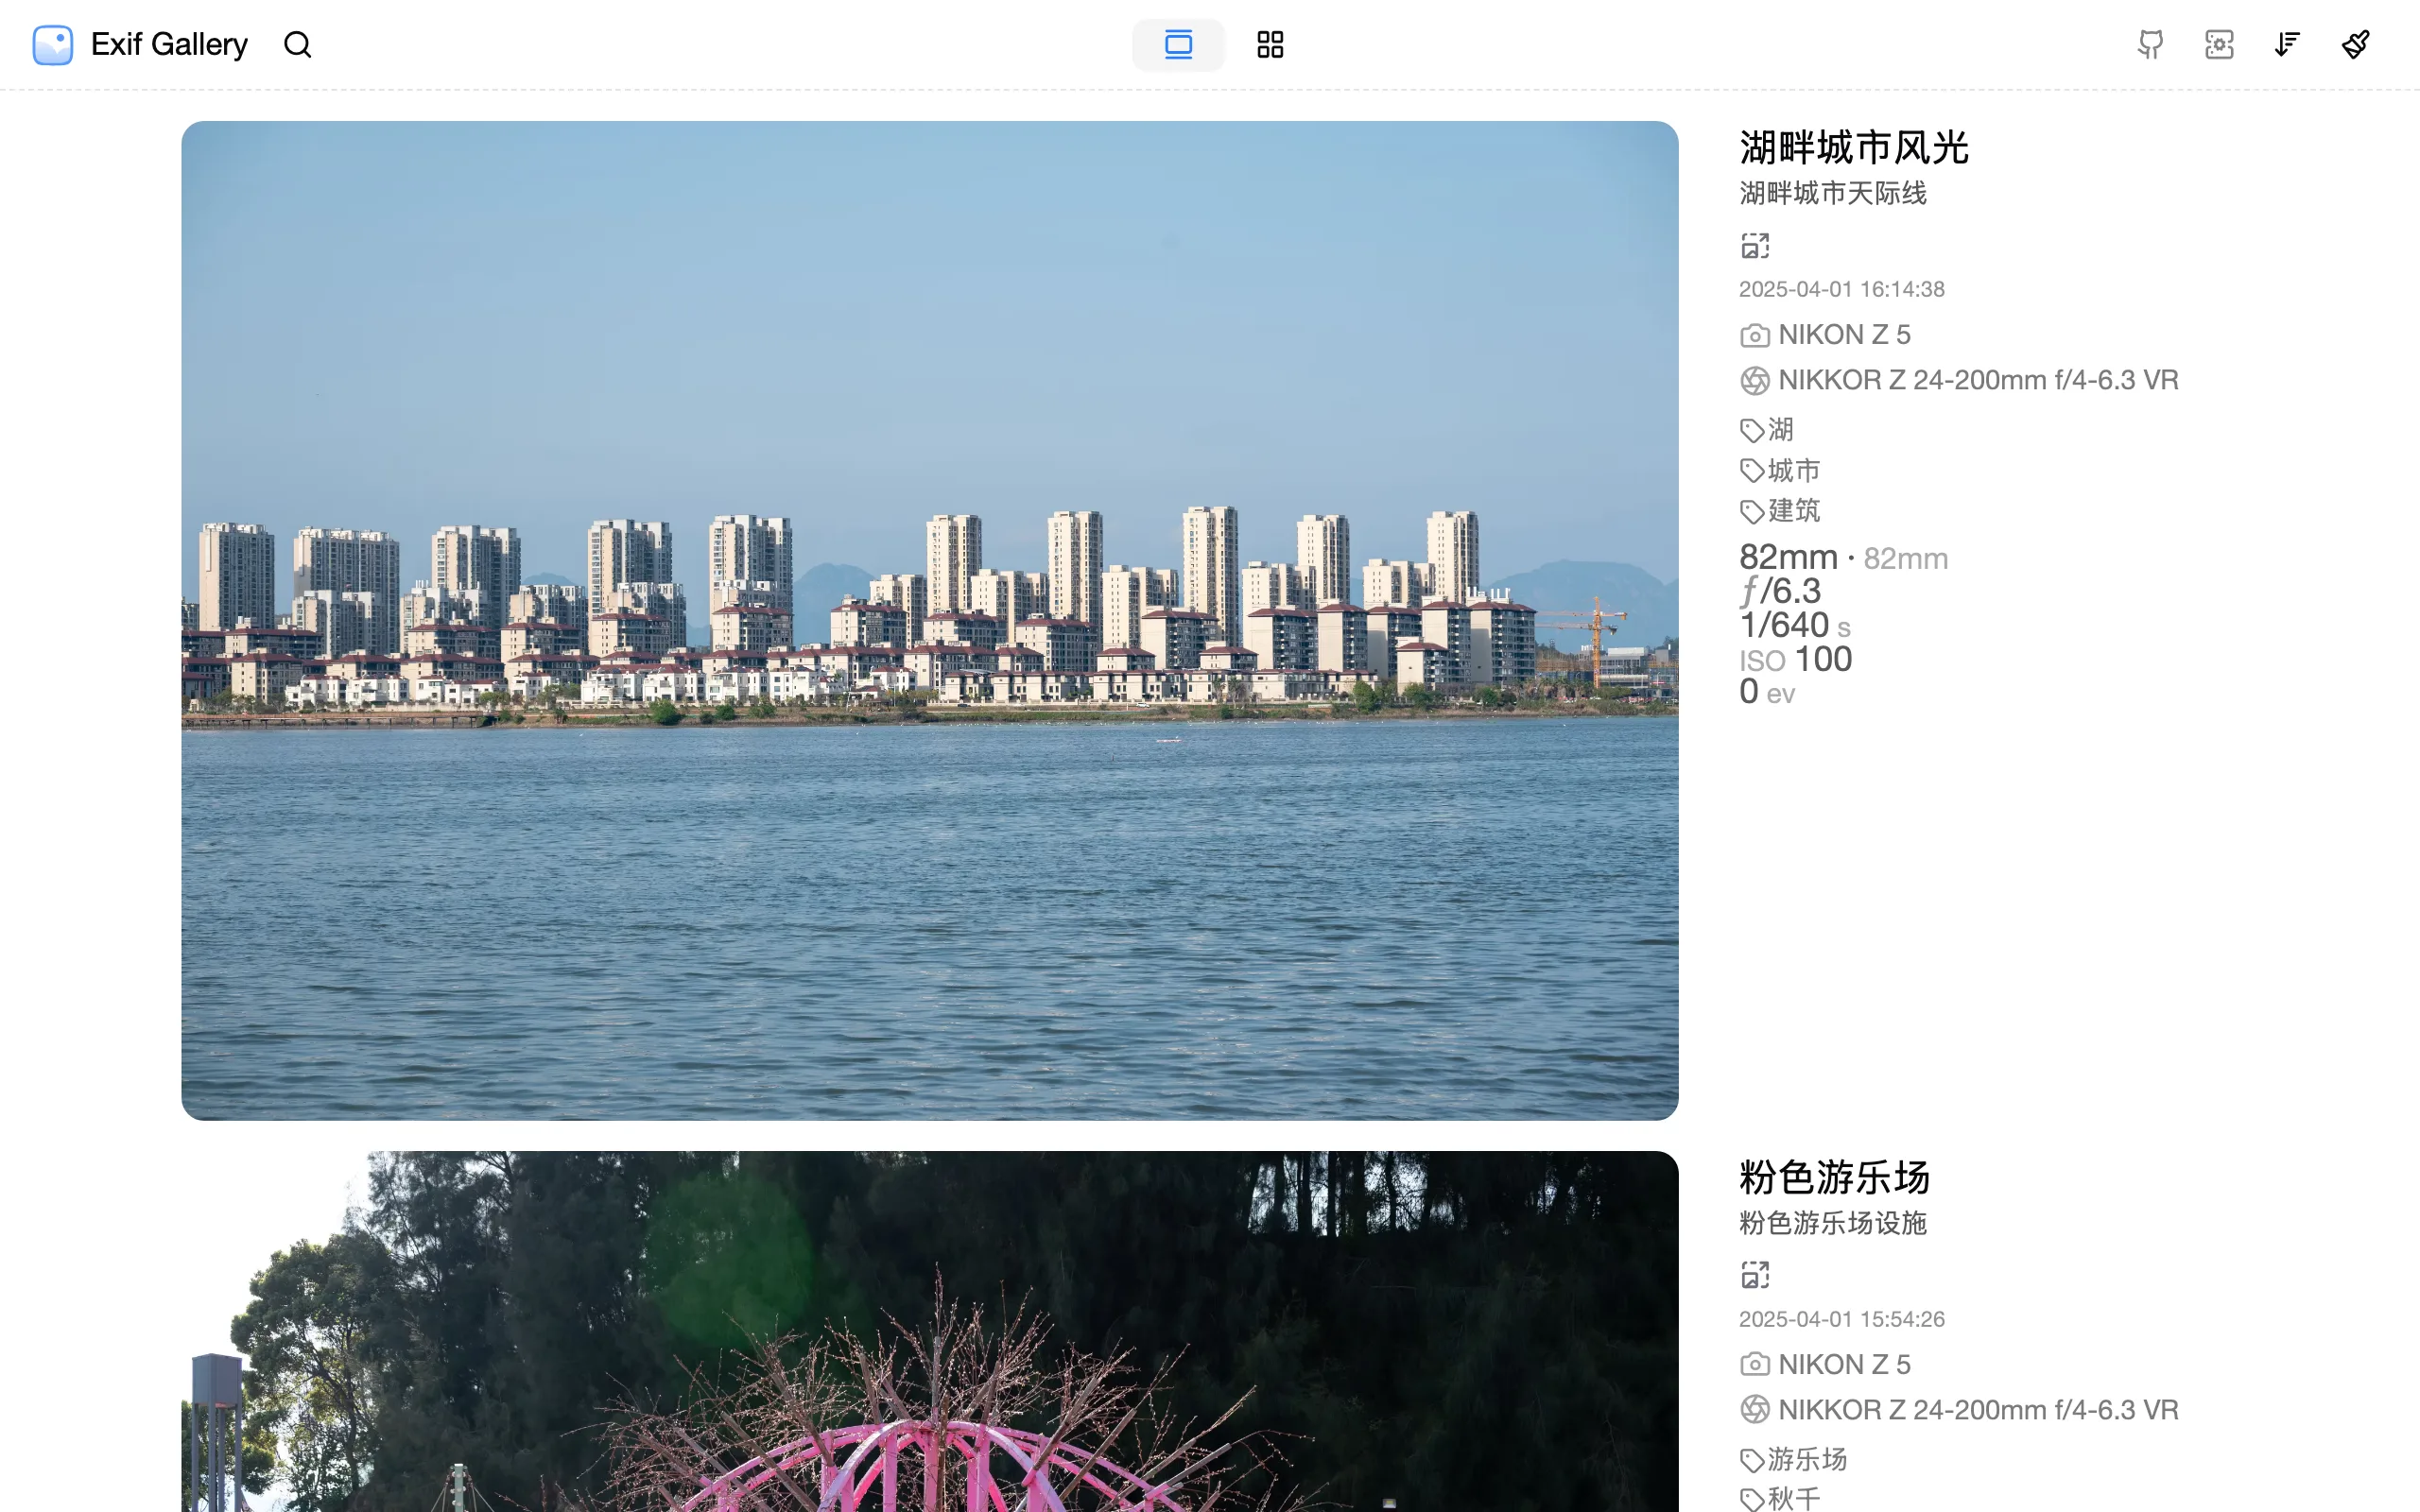Click the tag icon next to 游乐场
The image size is (2420, 1512).
click(1752, 1460)
